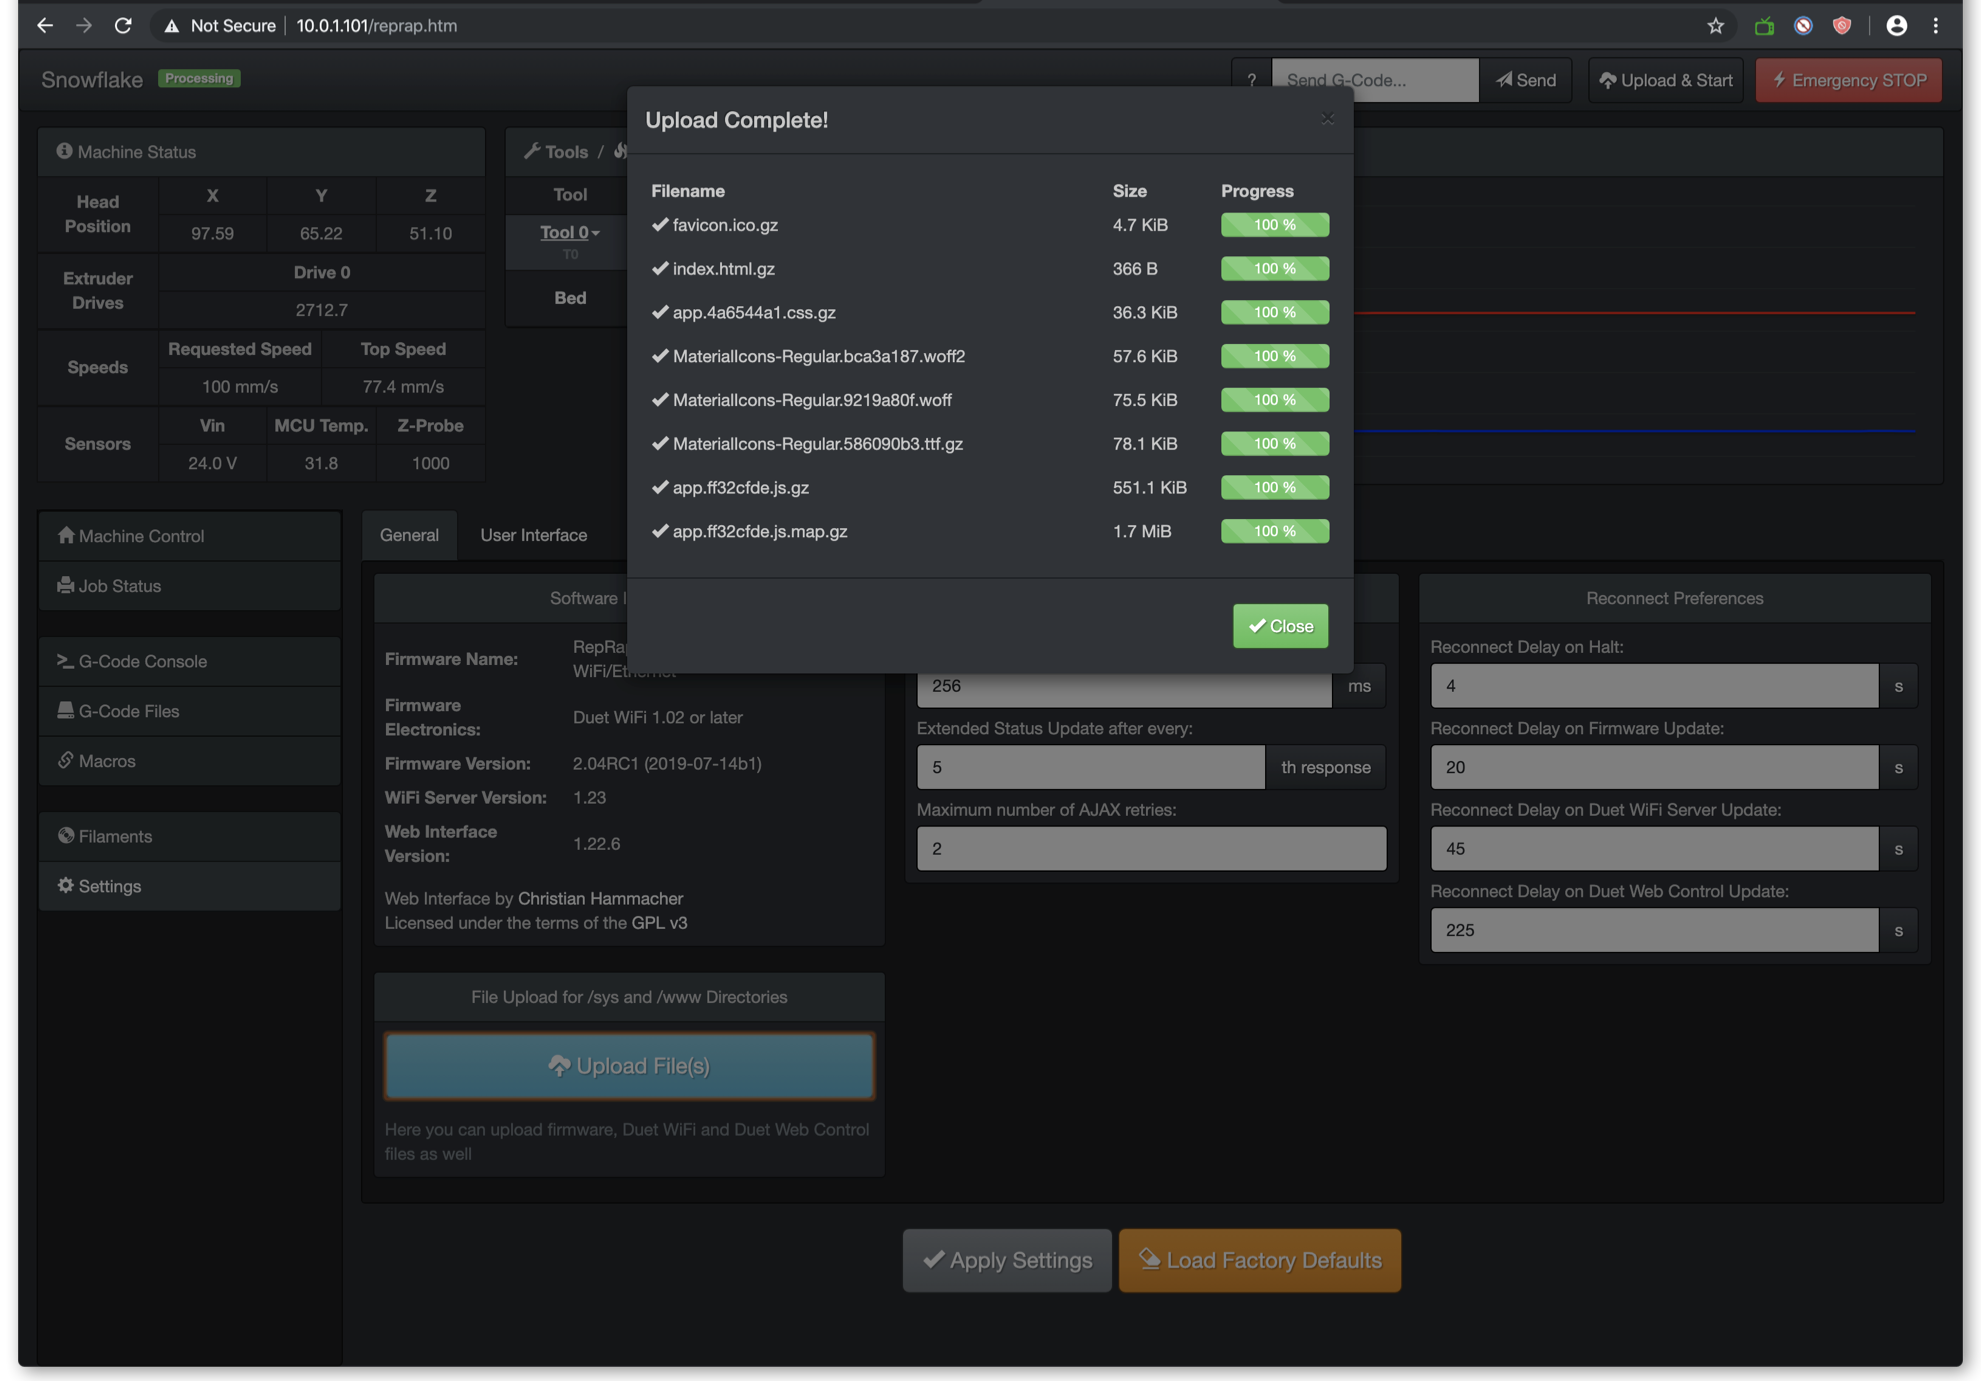The height and width of the screenshot is (1381, 1981).
Task: Reload the page in the browser
Action: [x=123, y=26]
